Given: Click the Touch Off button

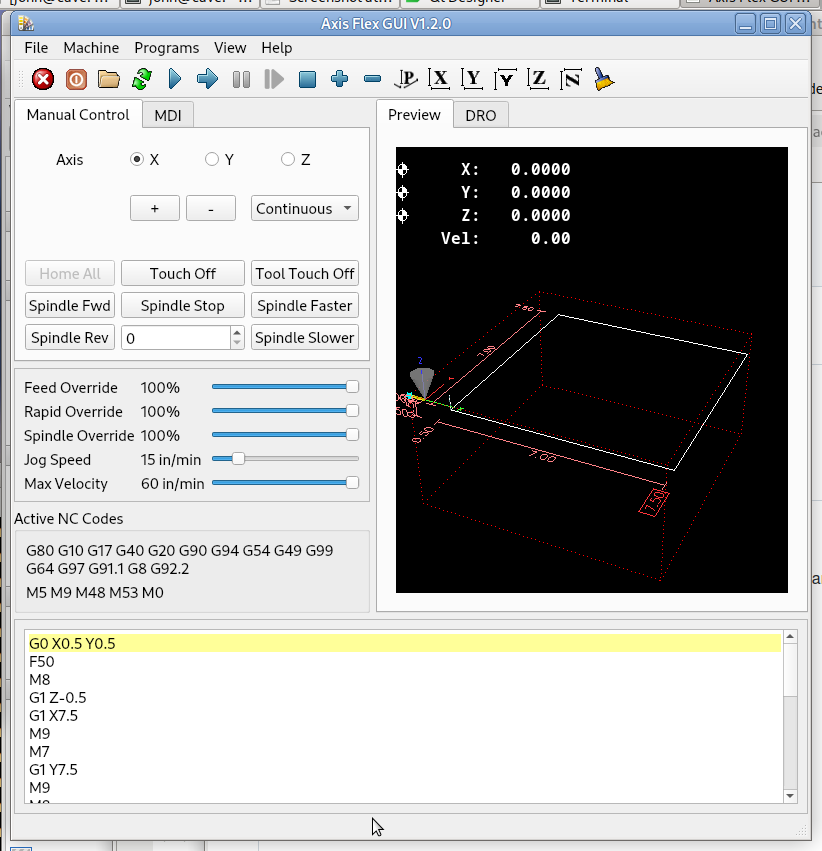Looking at the screenshot, I should point(182,274).
